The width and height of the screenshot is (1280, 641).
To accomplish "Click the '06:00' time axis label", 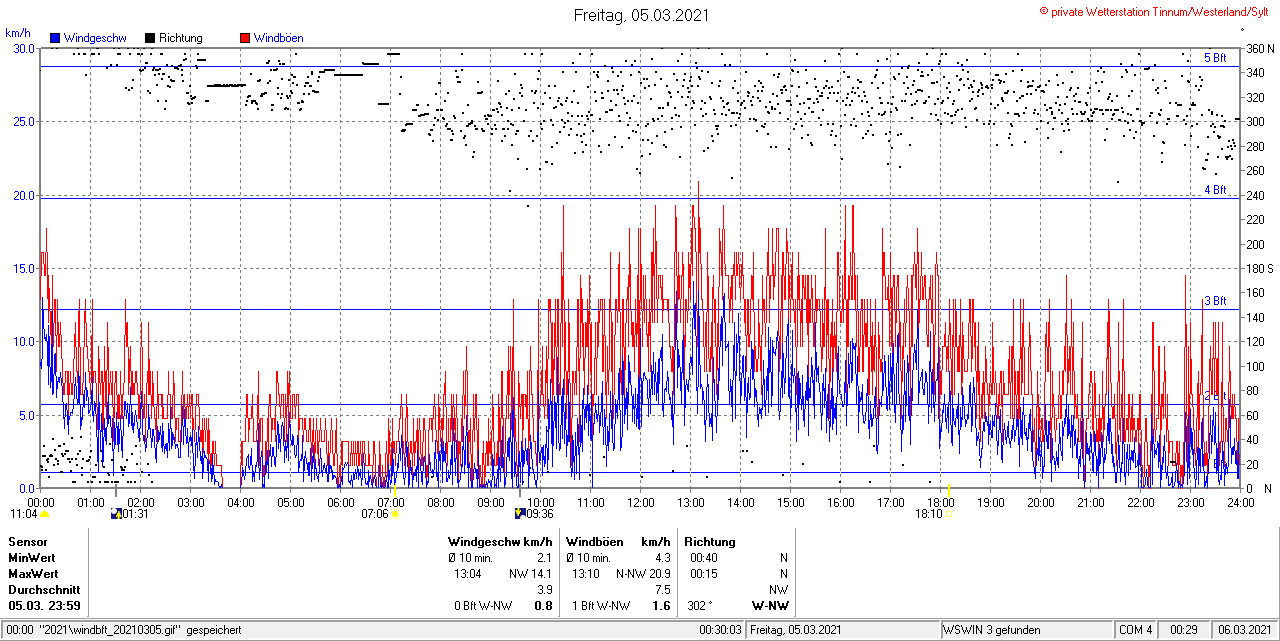I will [x=341, y=502].
